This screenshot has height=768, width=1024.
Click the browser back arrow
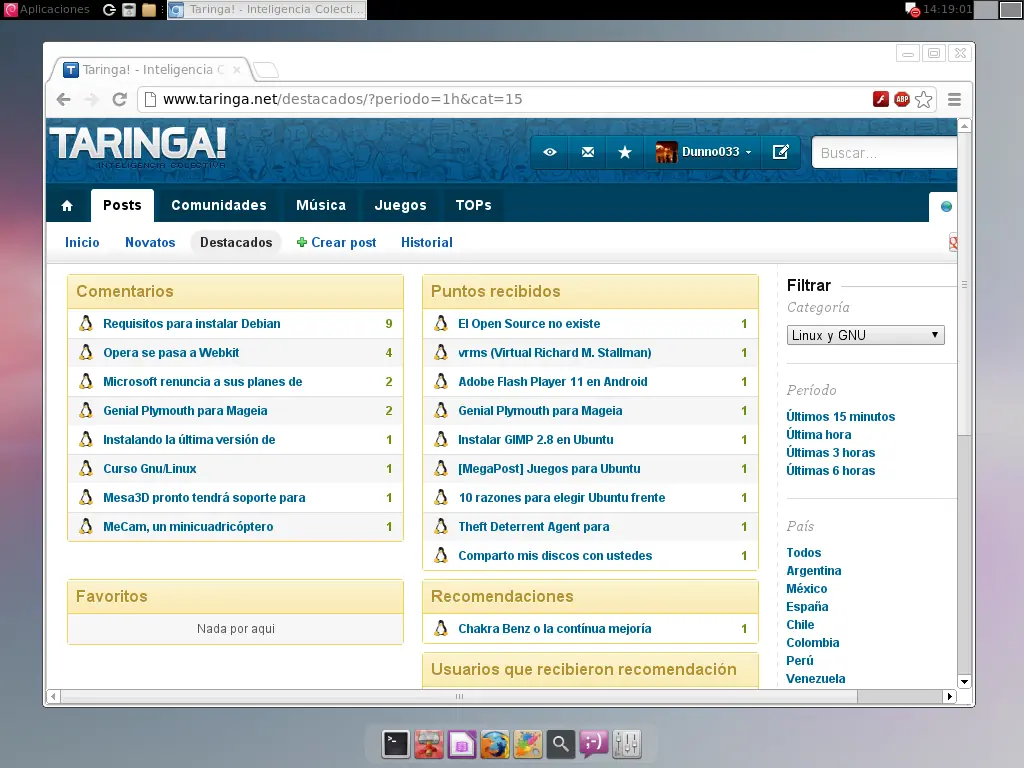point(63,99)
